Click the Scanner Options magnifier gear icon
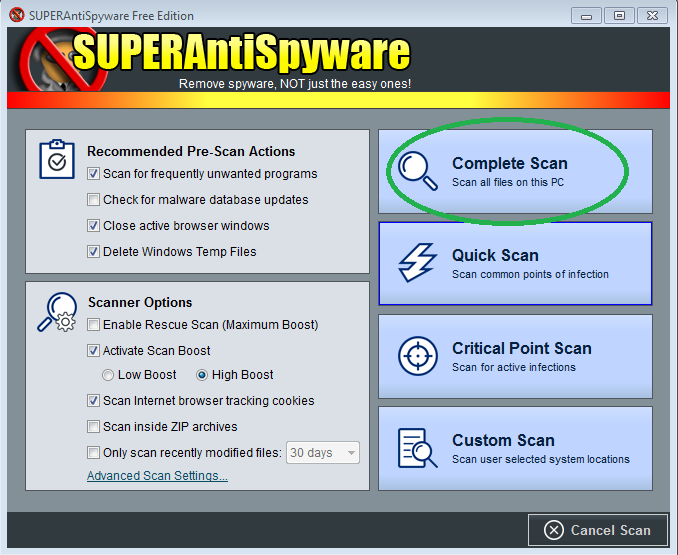678x555 pixels. [57, 312]
